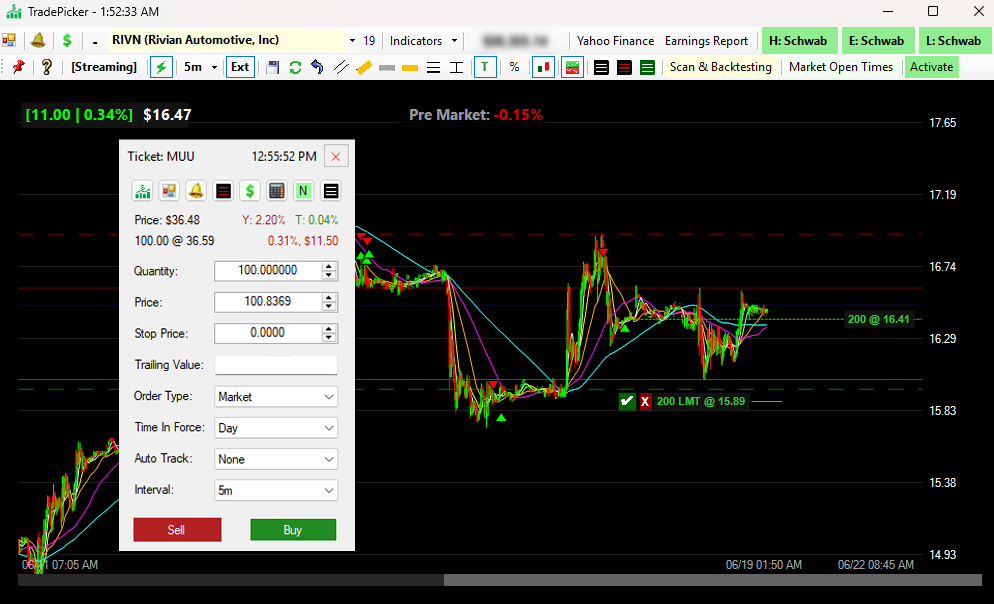
Task: Open the RIVN symbol dropdown arrow
Action: tap(352, 41)
